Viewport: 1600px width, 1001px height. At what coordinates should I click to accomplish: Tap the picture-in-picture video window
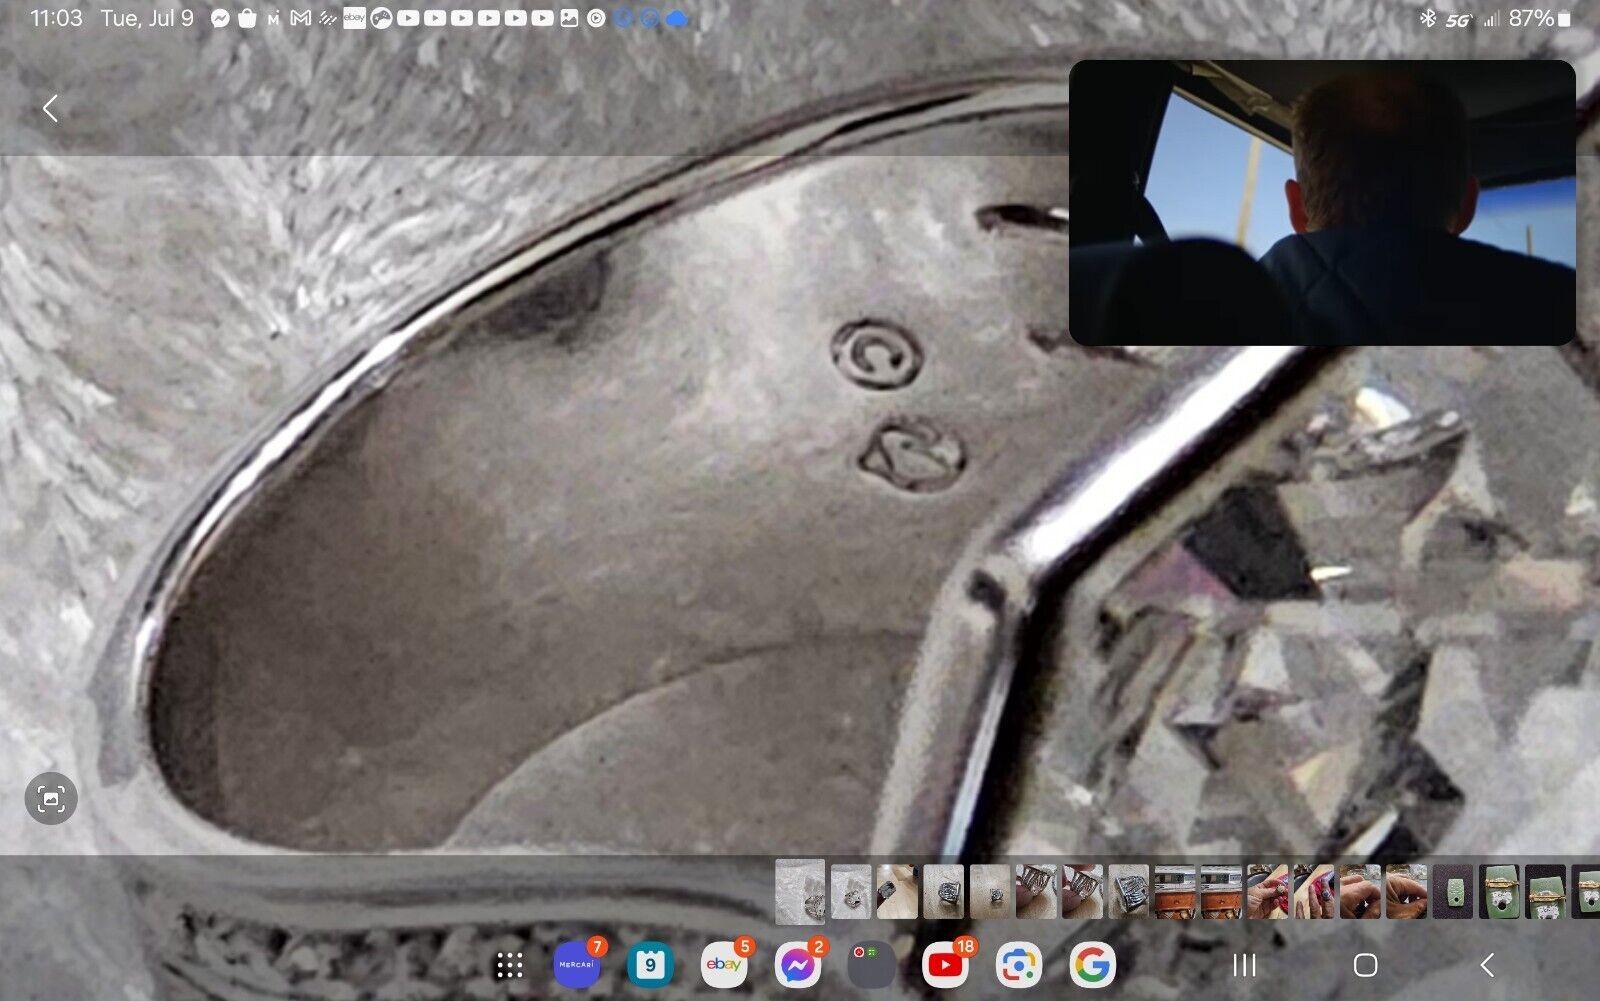[1322, 203]
